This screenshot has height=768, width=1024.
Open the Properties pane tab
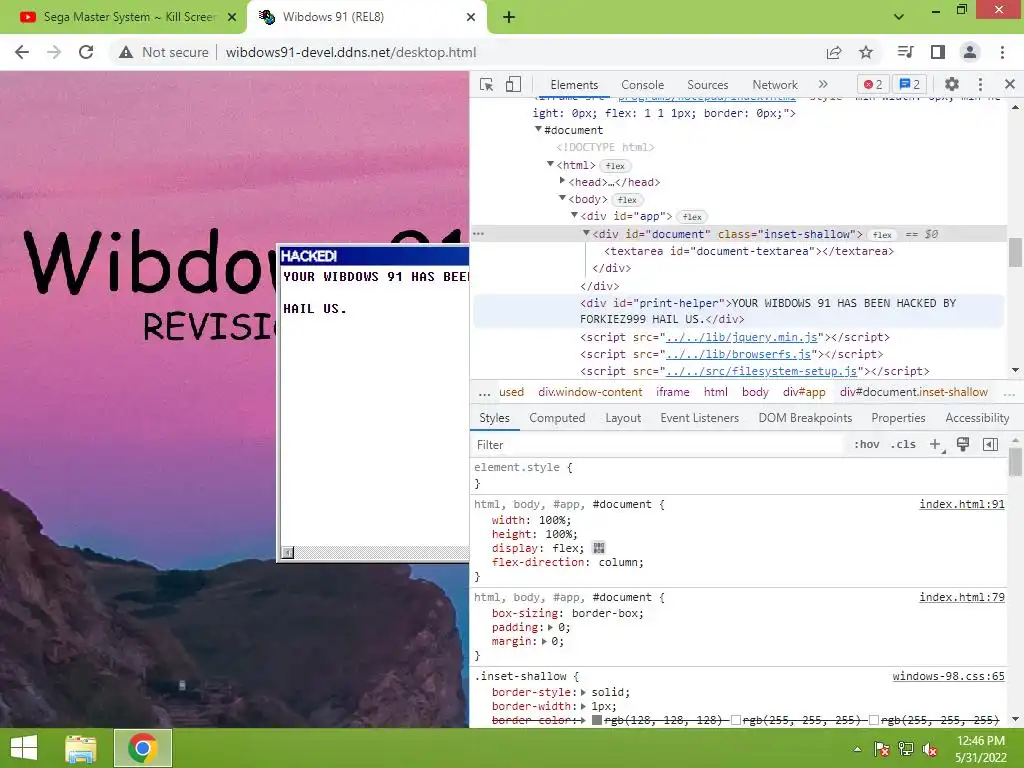[x=898, y=418]
